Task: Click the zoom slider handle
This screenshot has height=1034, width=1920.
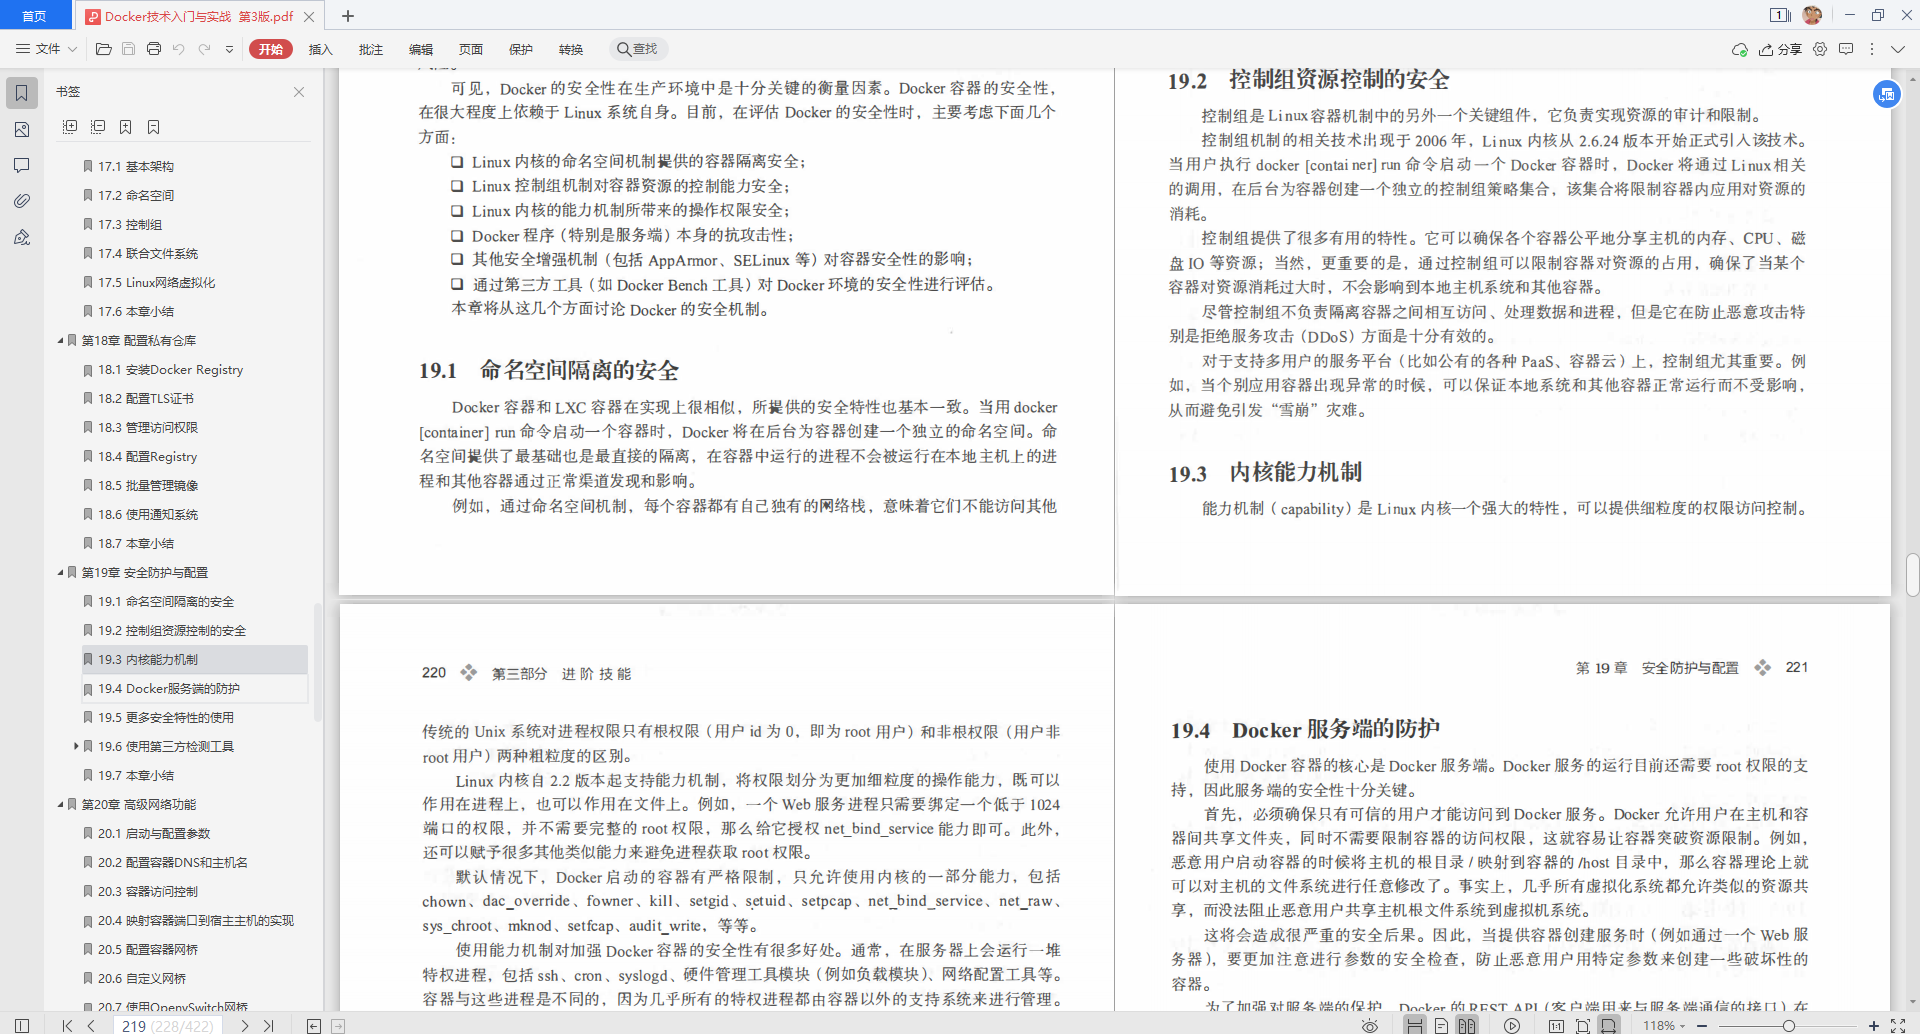Action: (x=1789, y=1024)
